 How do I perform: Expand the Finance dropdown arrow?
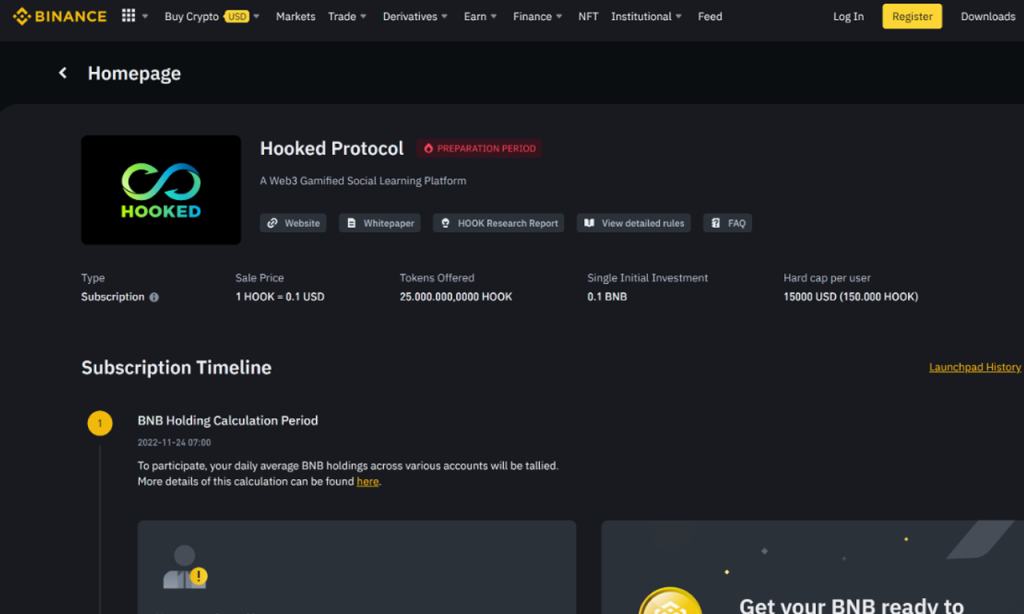(x=559, y=16)
